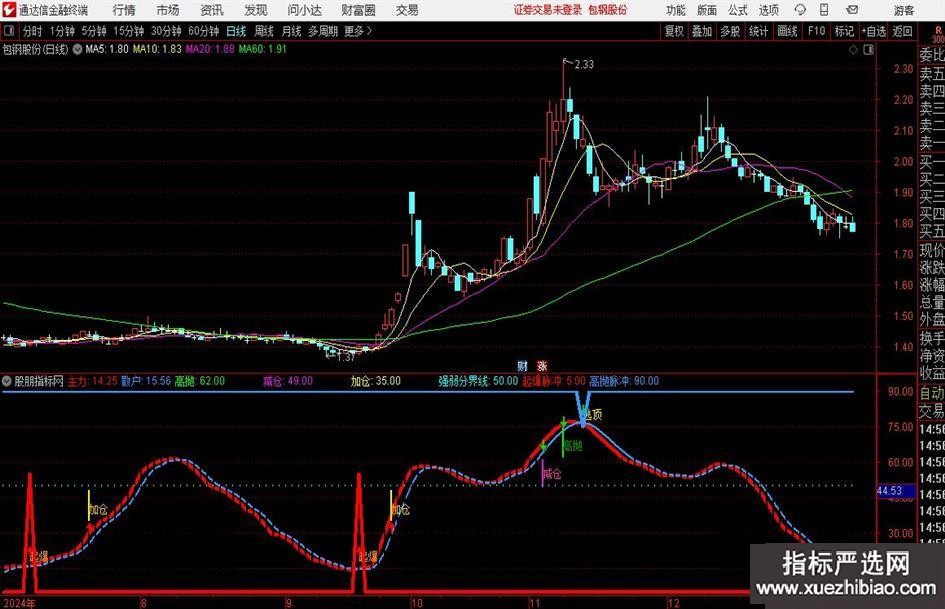This screenshot has height=609, width=945.
Task: Click the 散户: 15.56 indicator value
Action: coord(146,381)
